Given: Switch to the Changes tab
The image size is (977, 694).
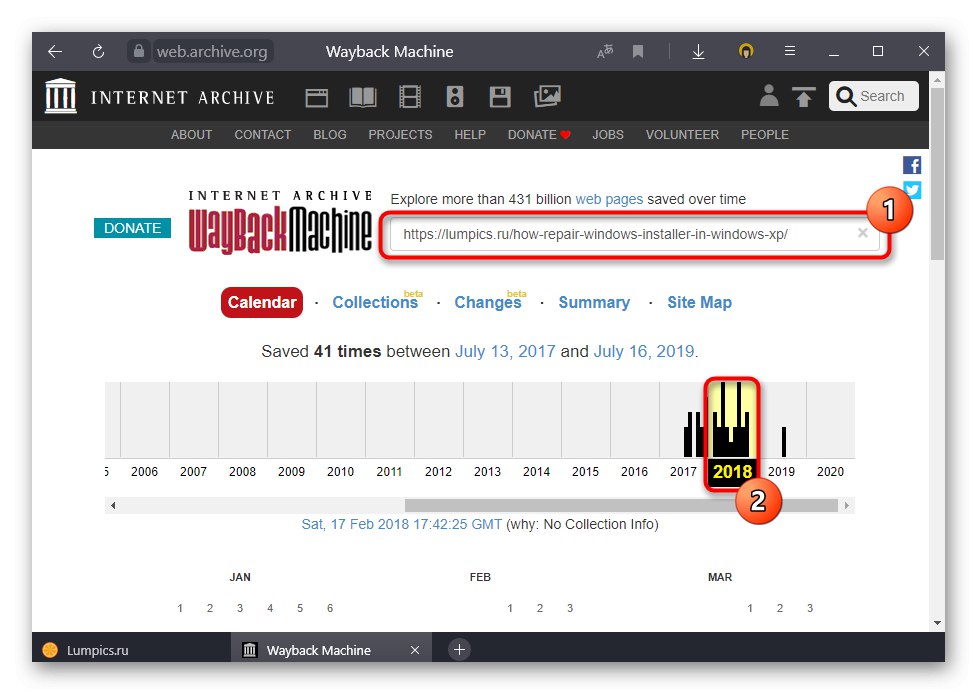Looking at the screenshot, I should (488, 302).
